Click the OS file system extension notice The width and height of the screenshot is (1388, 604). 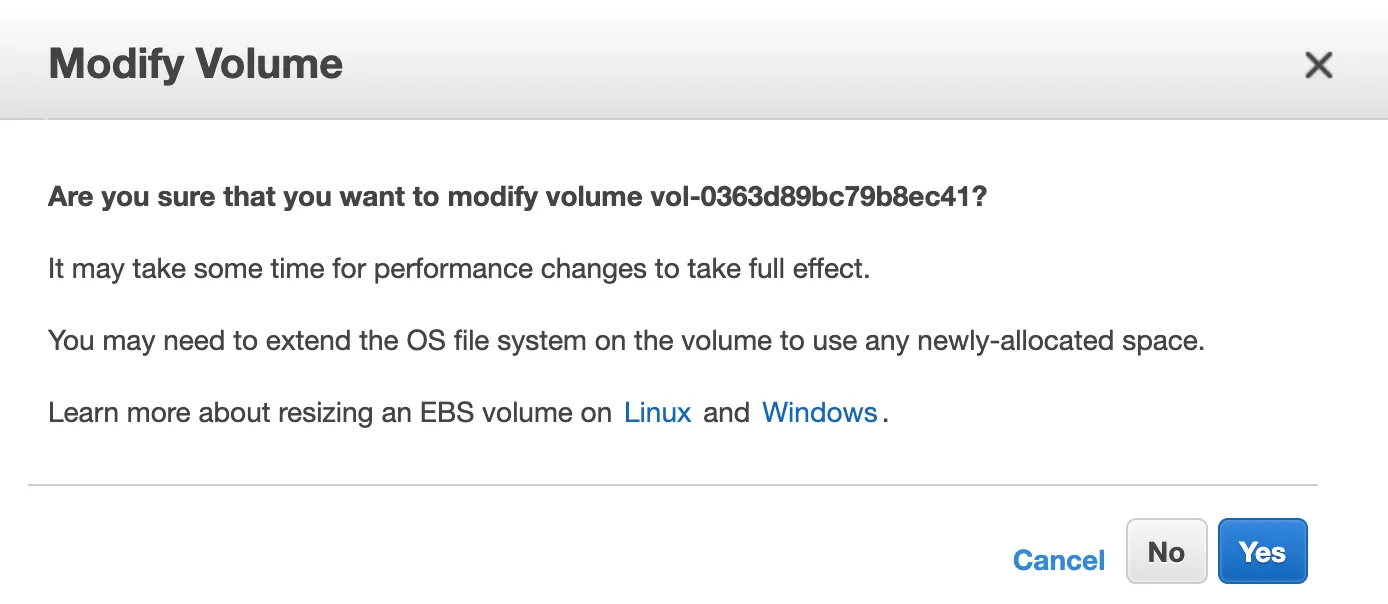[625, 341]
